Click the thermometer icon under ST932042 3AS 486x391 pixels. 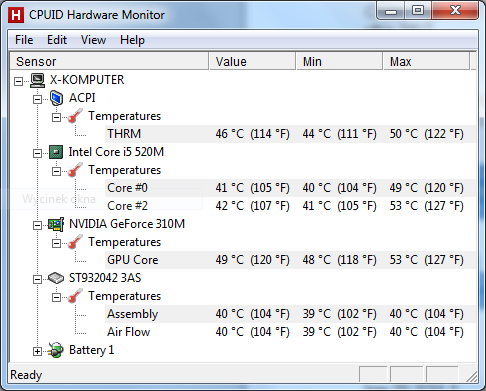[75, 296]
